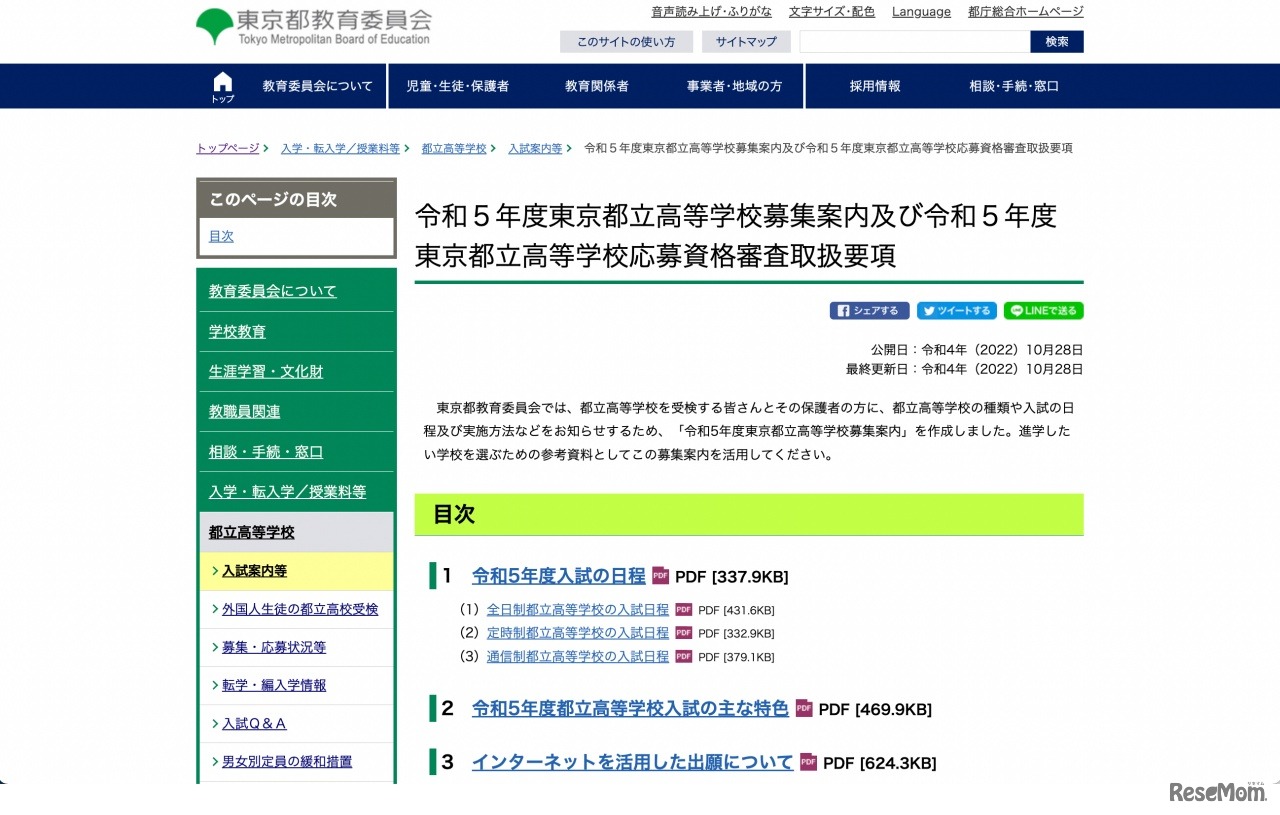Click the このサイトの使い方 button
Viewport: 1280px width, 815px height.
pos(626,42)
